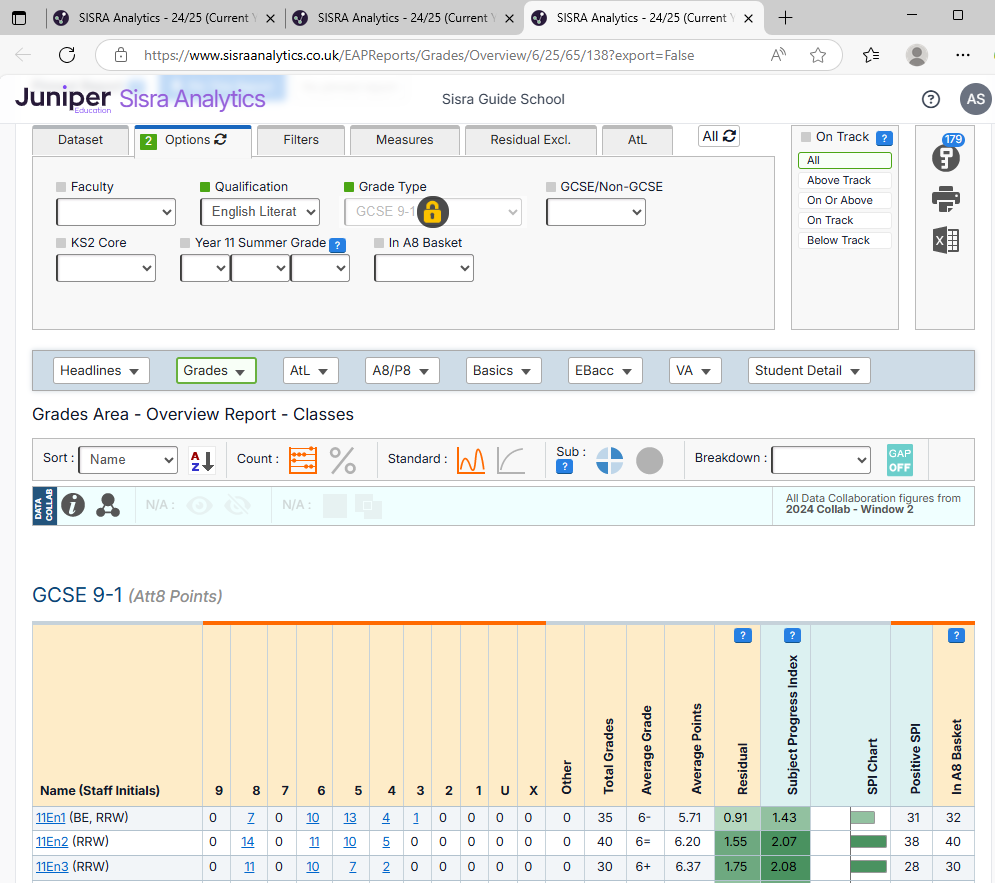Click the A-Z sort order icon
This screenshot has width=995, height=883.
click(x=202, y=460)
